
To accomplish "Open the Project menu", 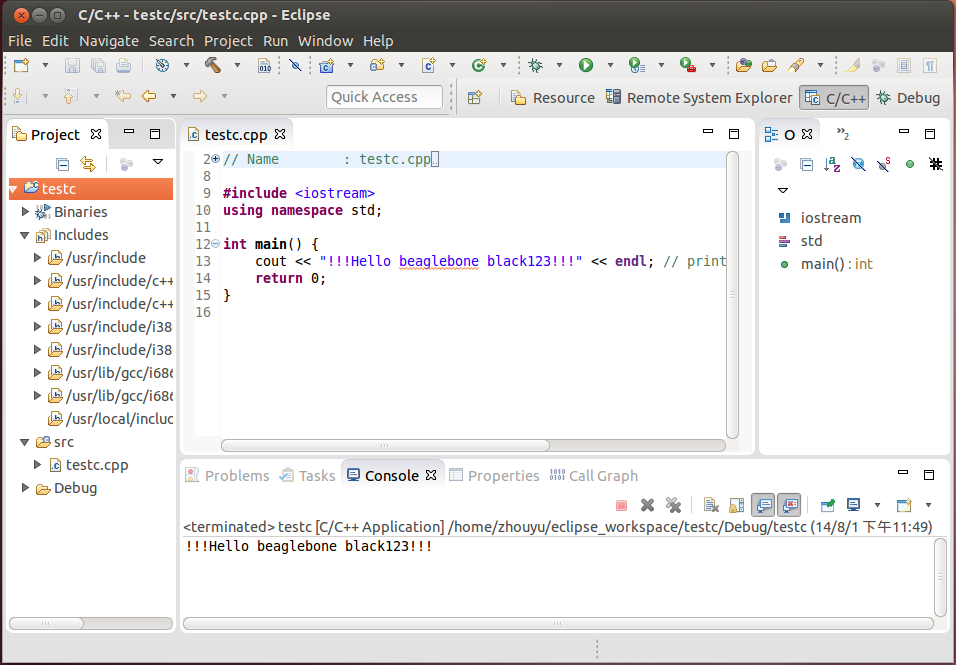I will (228, 41).
